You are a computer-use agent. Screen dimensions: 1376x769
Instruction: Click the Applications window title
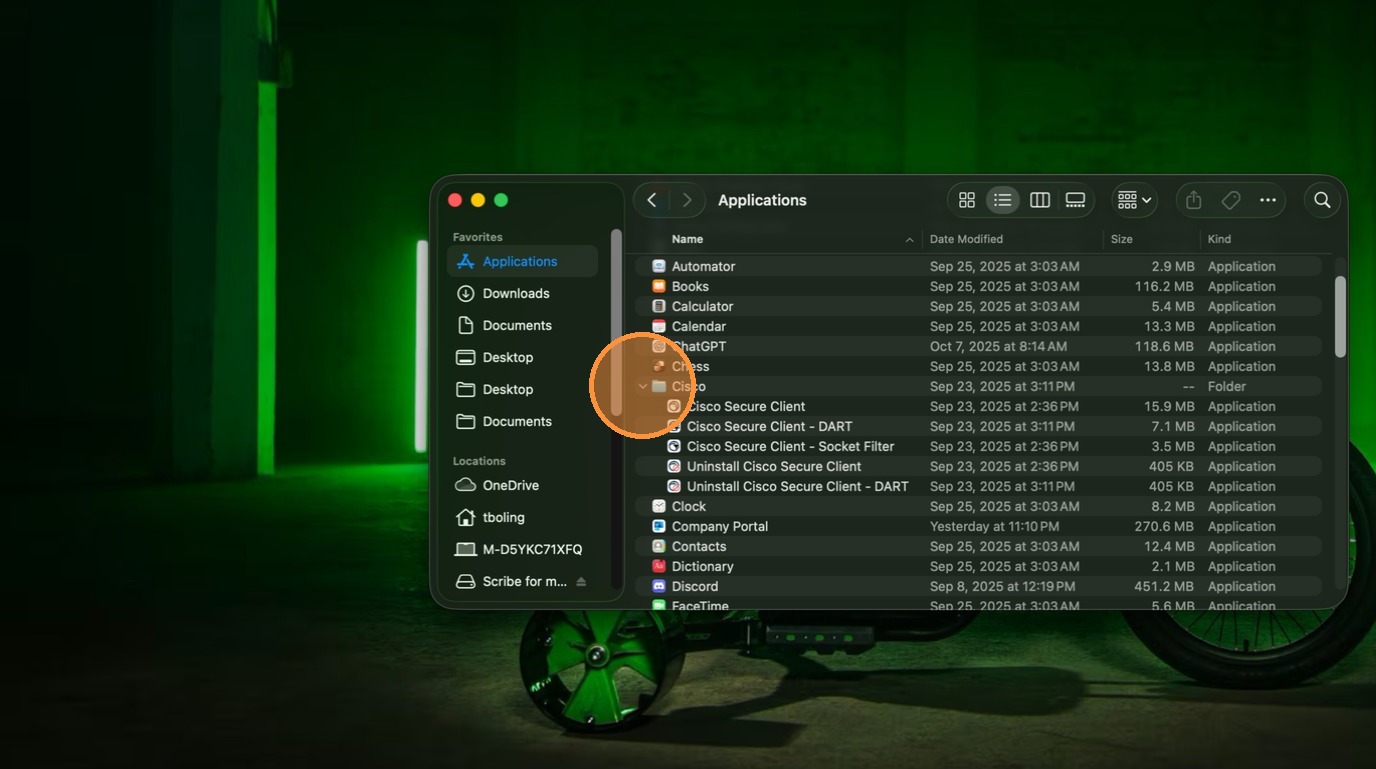coord(762,200)
